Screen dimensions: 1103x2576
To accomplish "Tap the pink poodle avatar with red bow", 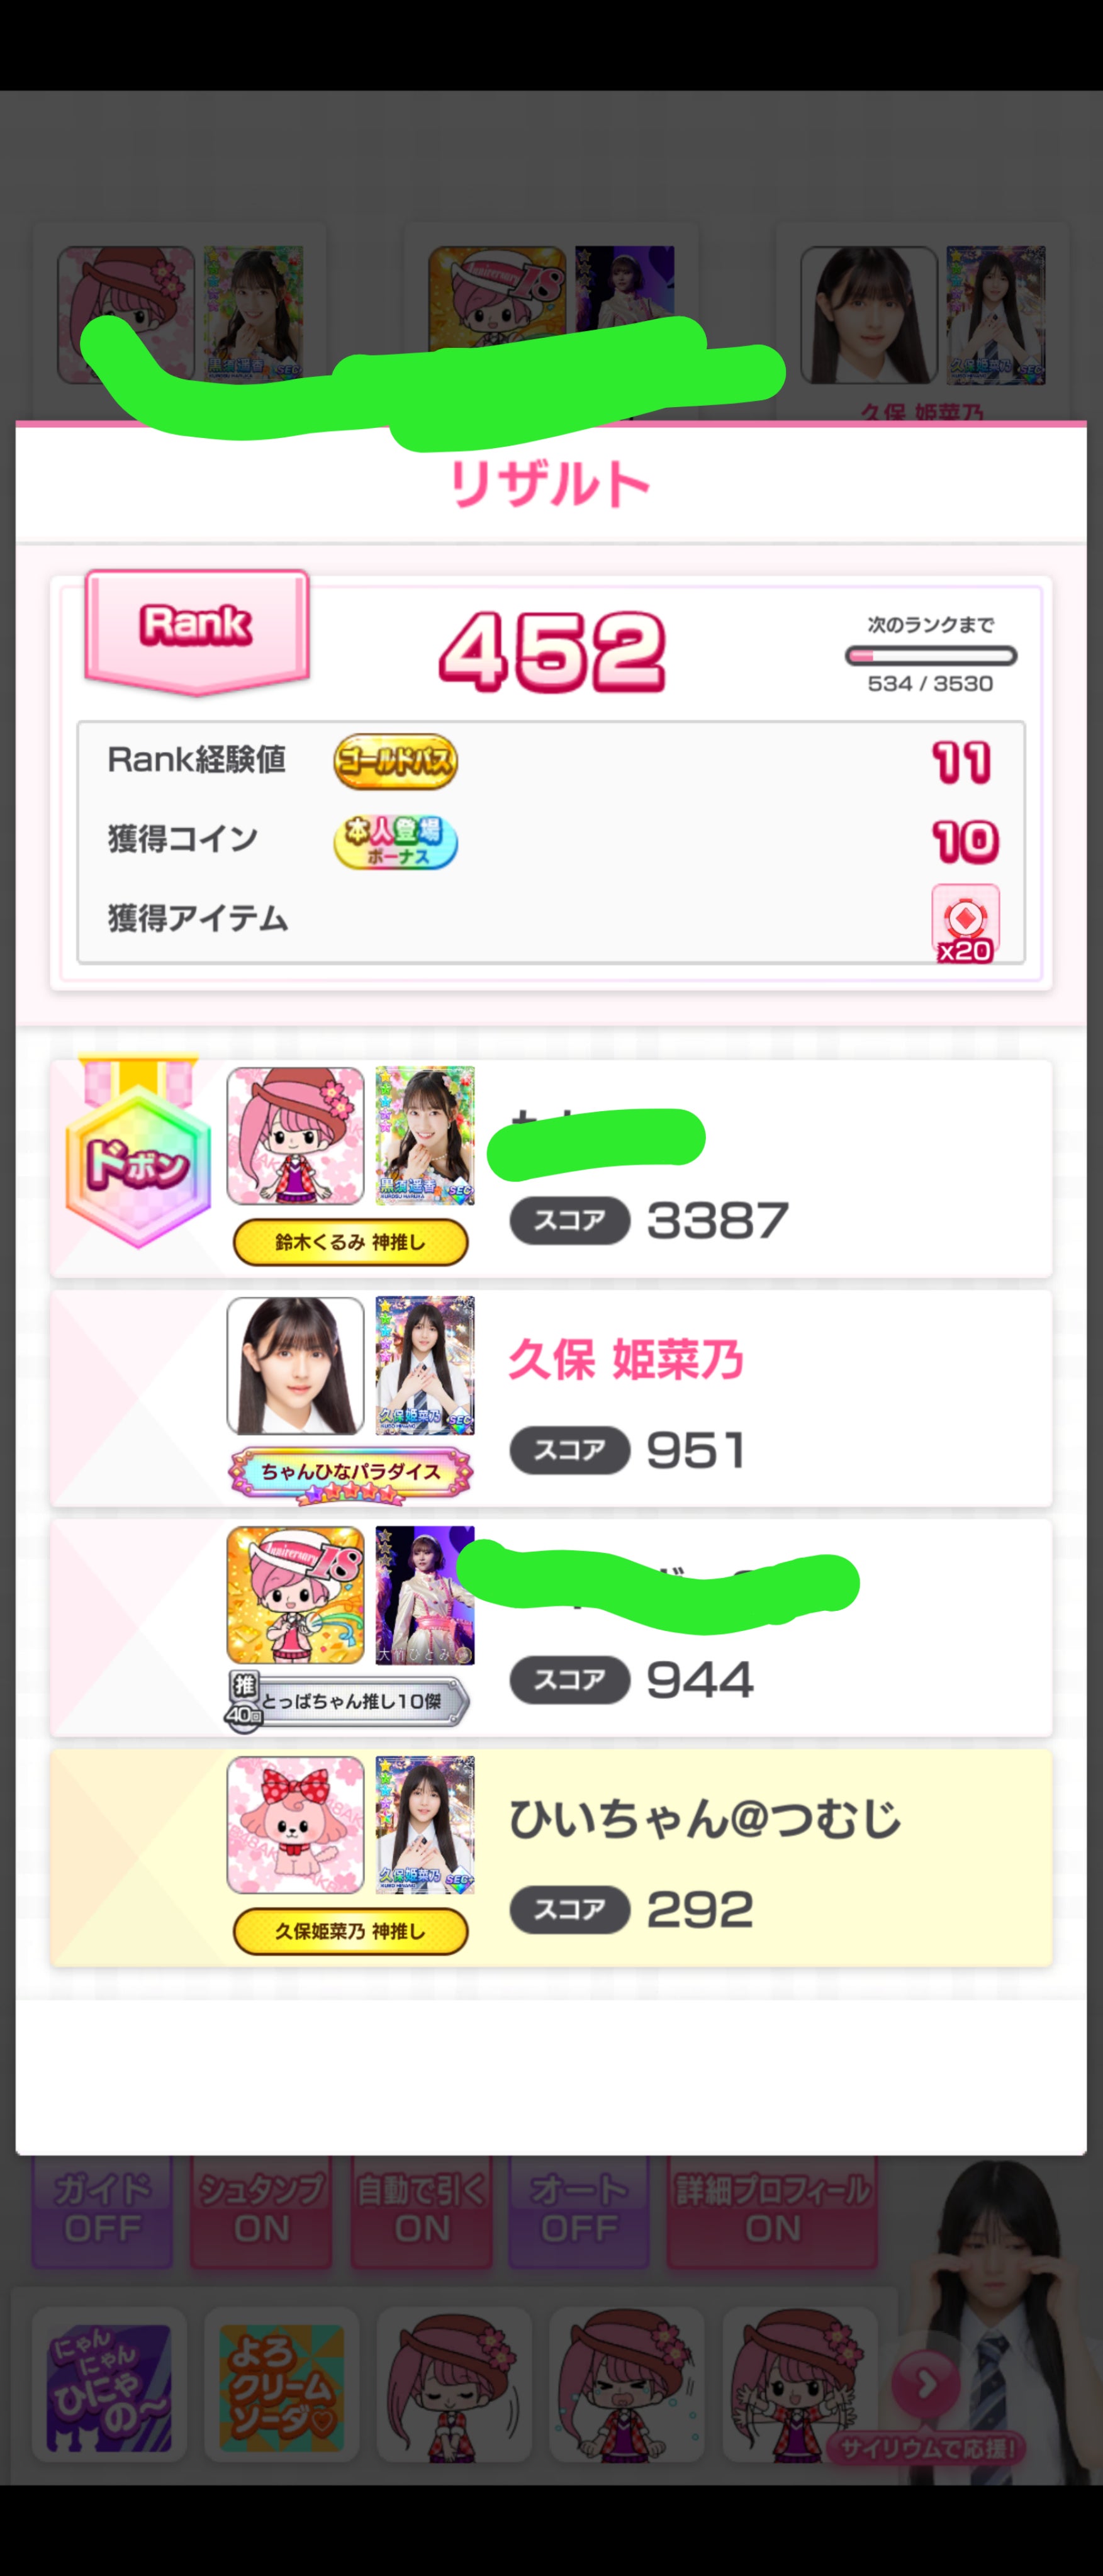I will tap(295, 1825).
